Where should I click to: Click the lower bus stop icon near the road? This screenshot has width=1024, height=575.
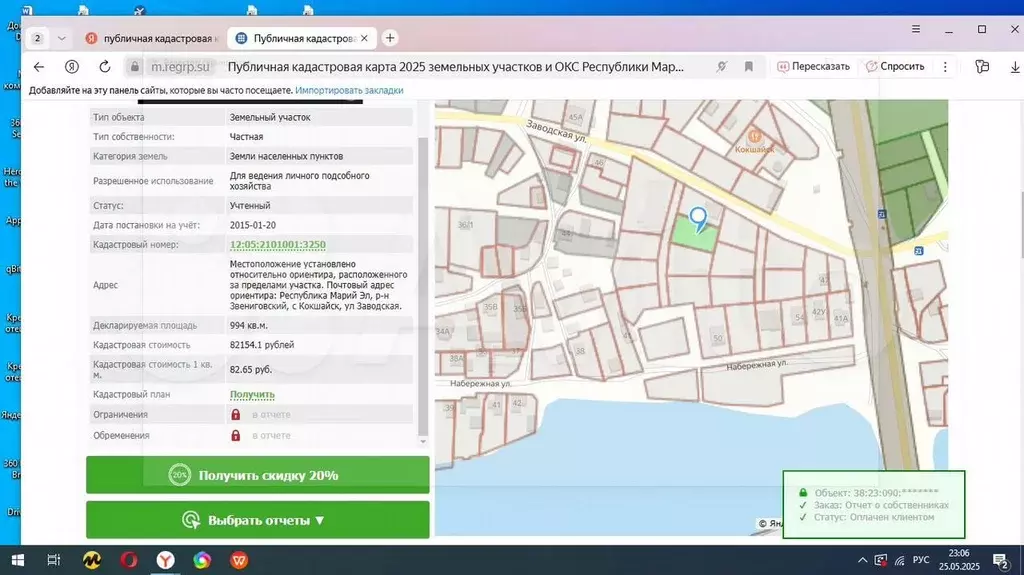tap(918, 251)
